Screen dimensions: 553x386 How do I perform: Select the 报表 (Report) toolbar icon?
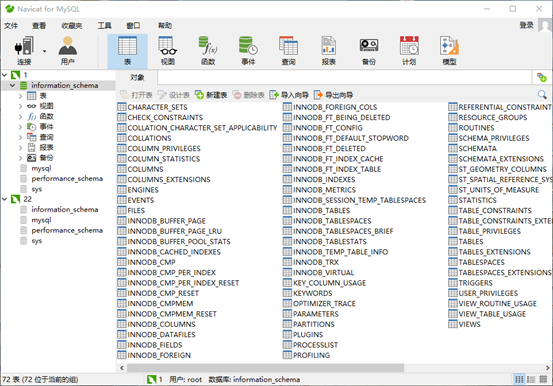tap(328, 51)
